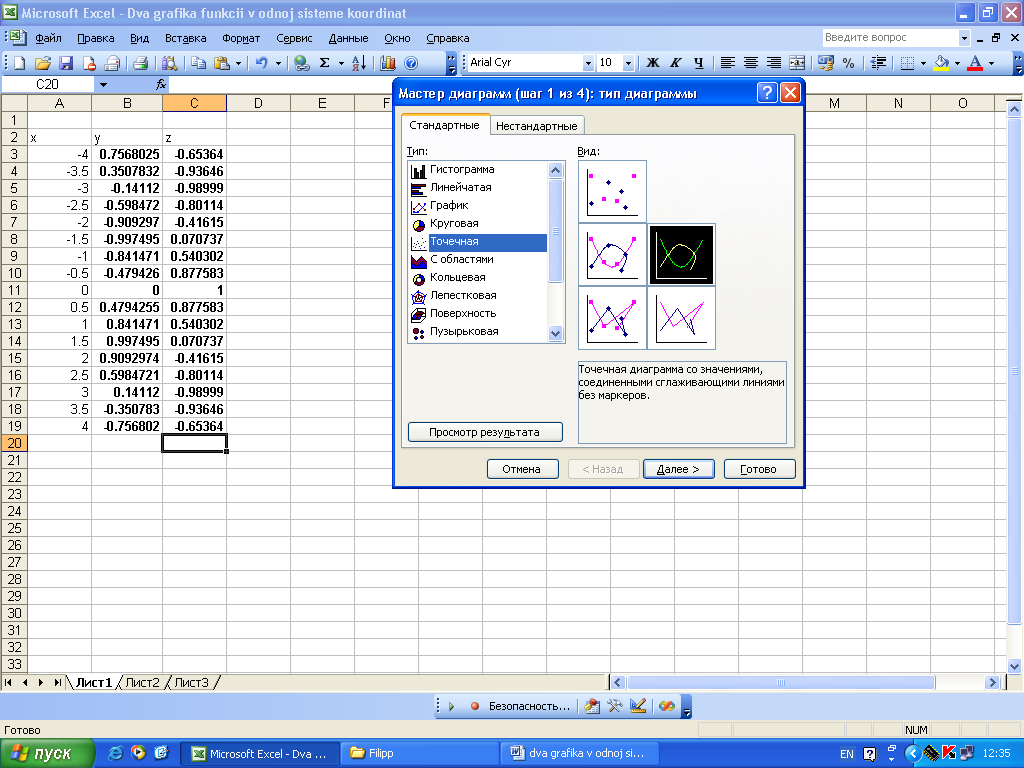This screenshot has width=1024, height=768.
Task: Choose straight lines without markers subtype
Action: coord(681,318)
